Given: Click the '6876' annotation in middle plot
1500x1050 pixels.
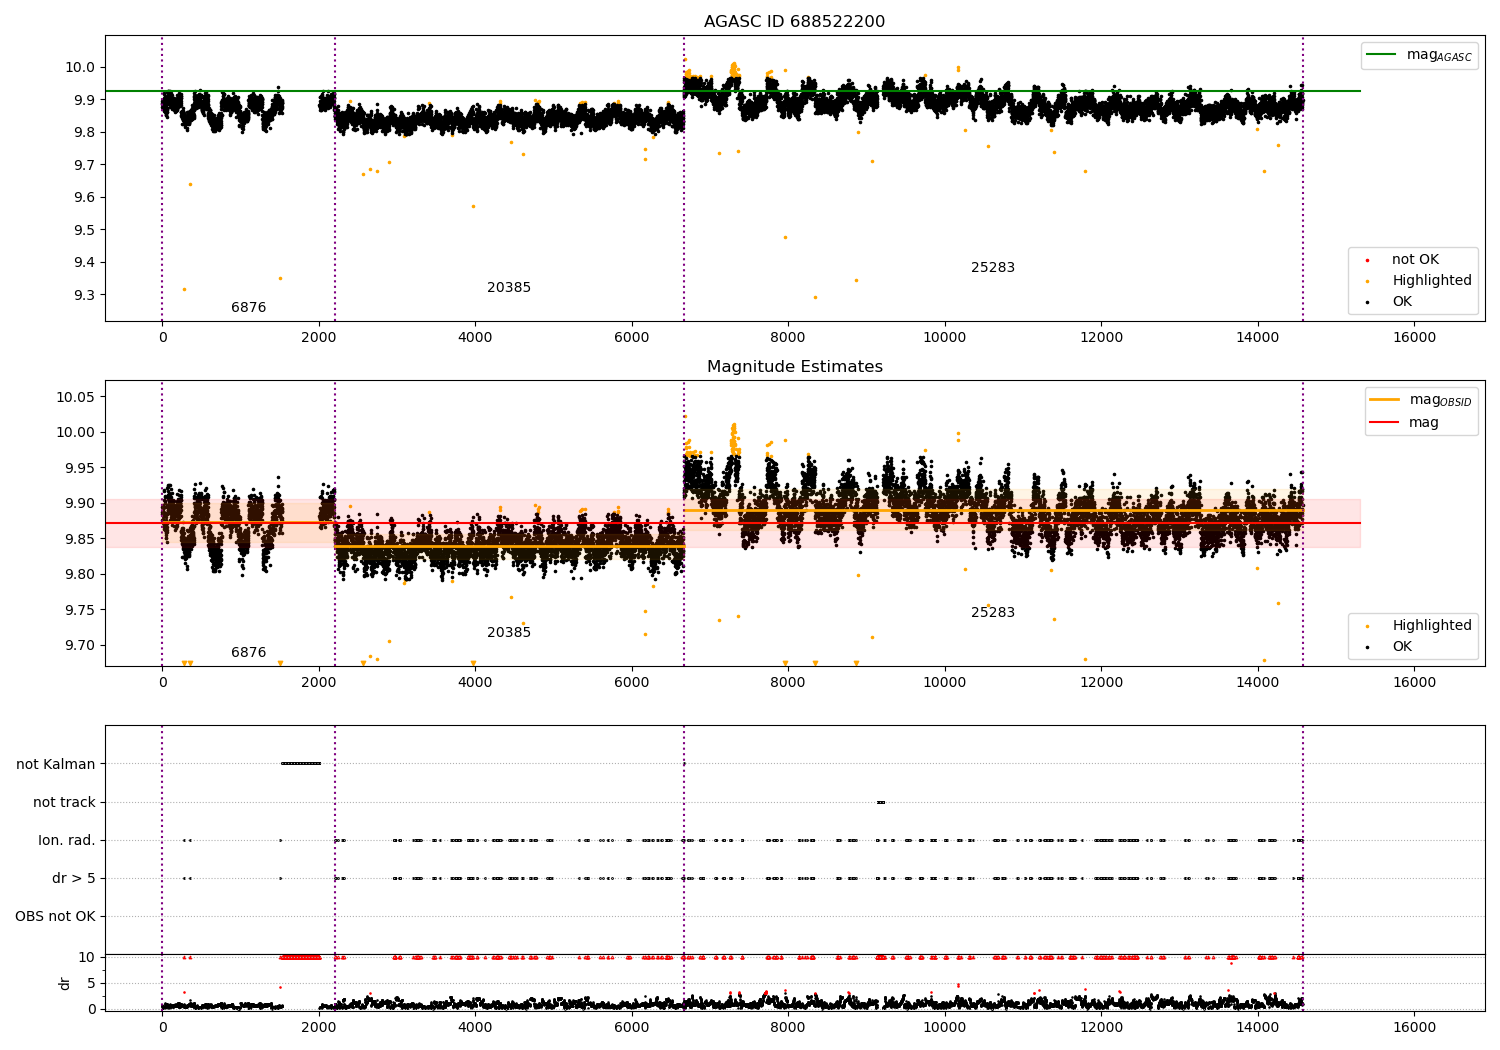Looking at the screenshot, I should click(248, 652).
